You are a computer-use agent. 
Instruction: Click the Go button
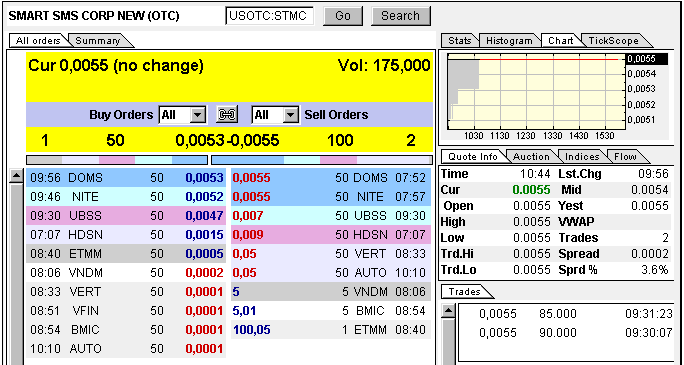pyautogui.click(x=343, y=16)
